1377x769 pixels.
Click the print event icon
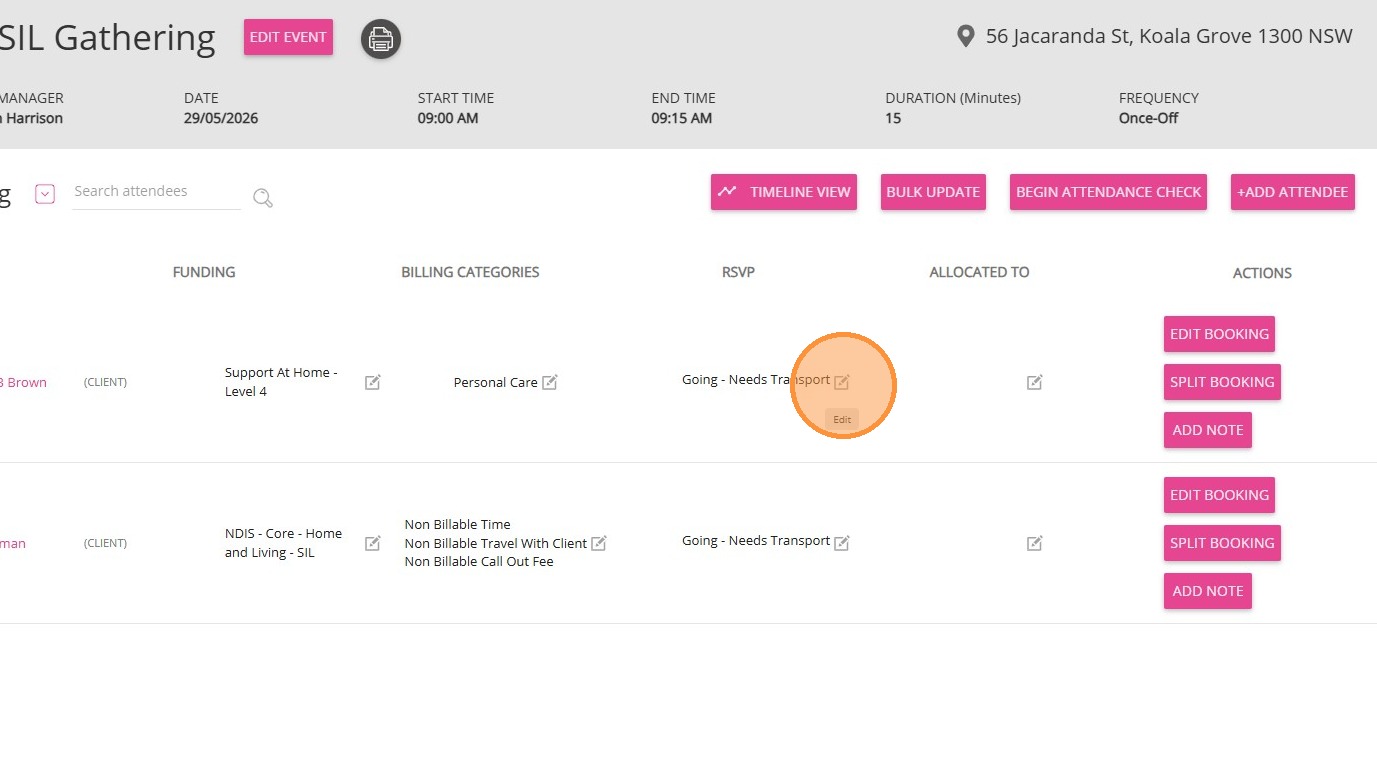coord(380,39)
